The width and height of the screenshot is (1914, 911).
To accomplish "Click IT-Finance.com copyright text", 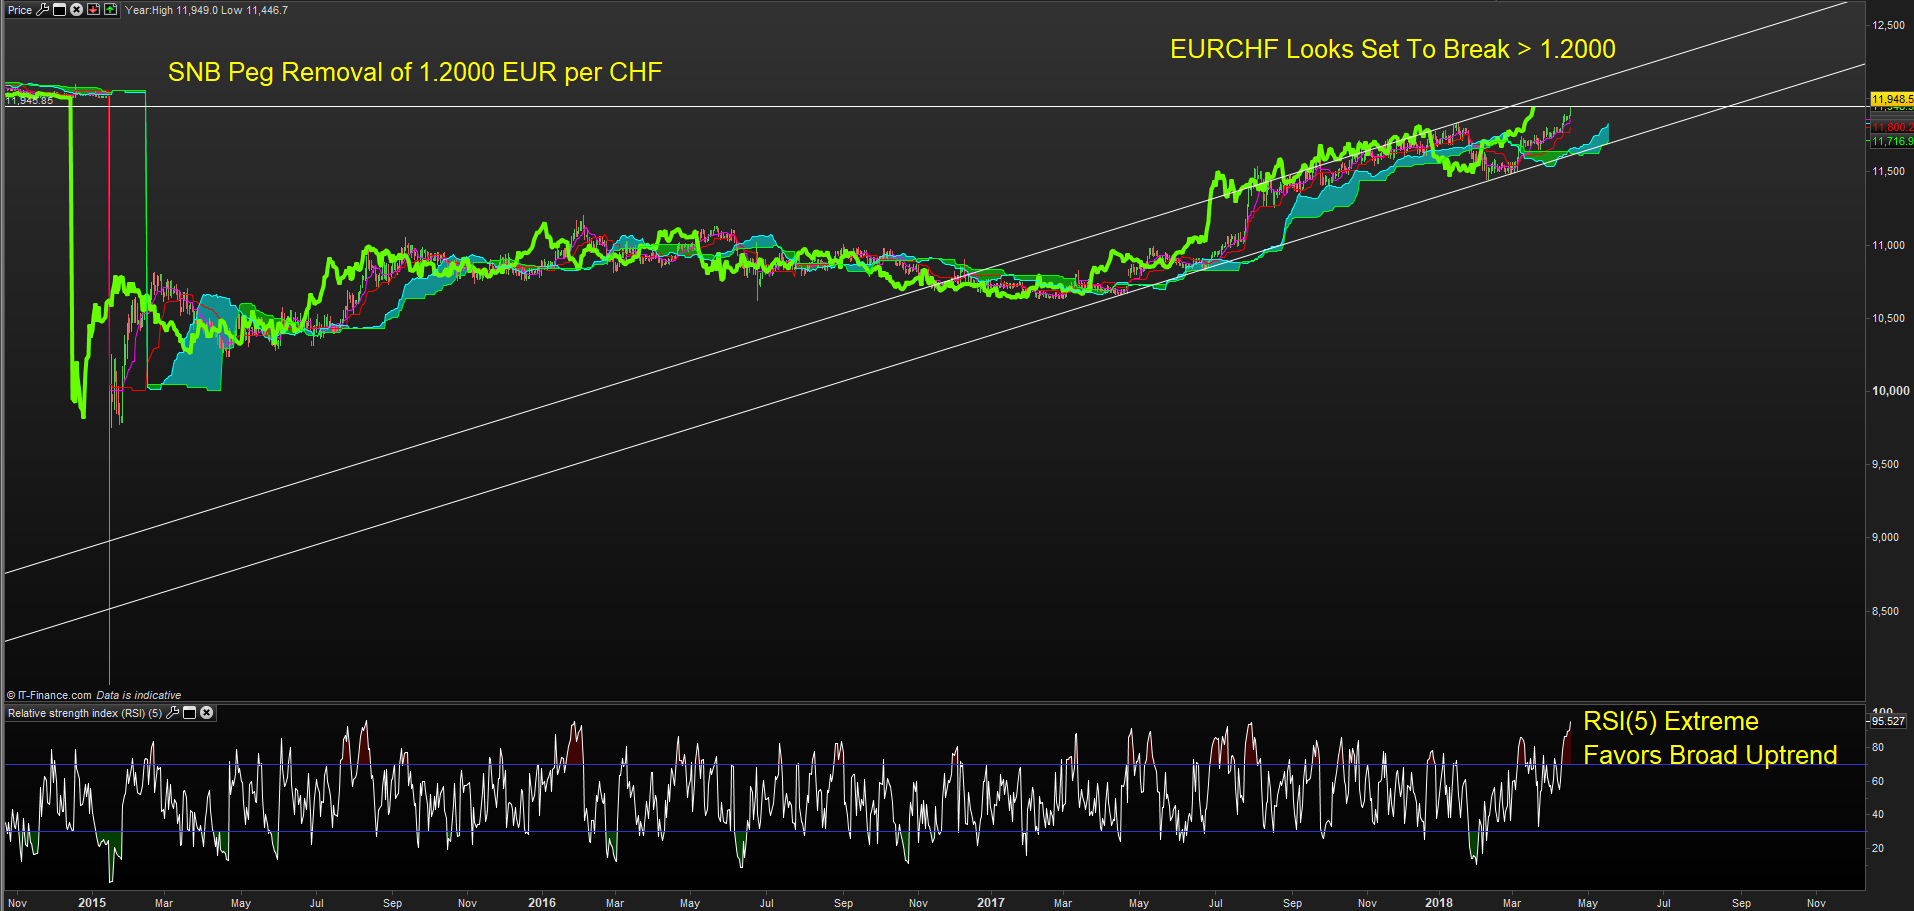I will pyautogui.click(x=49, y=695).
